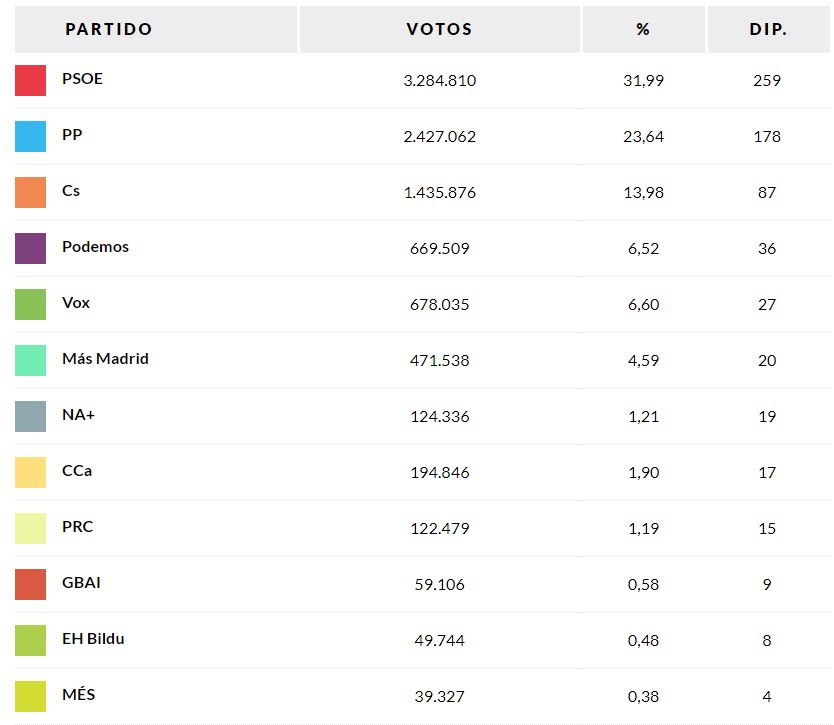This screenshot has height=725, width=834.
Task: Click the PP deputies value 178
Action: click(x=767, y=136)
